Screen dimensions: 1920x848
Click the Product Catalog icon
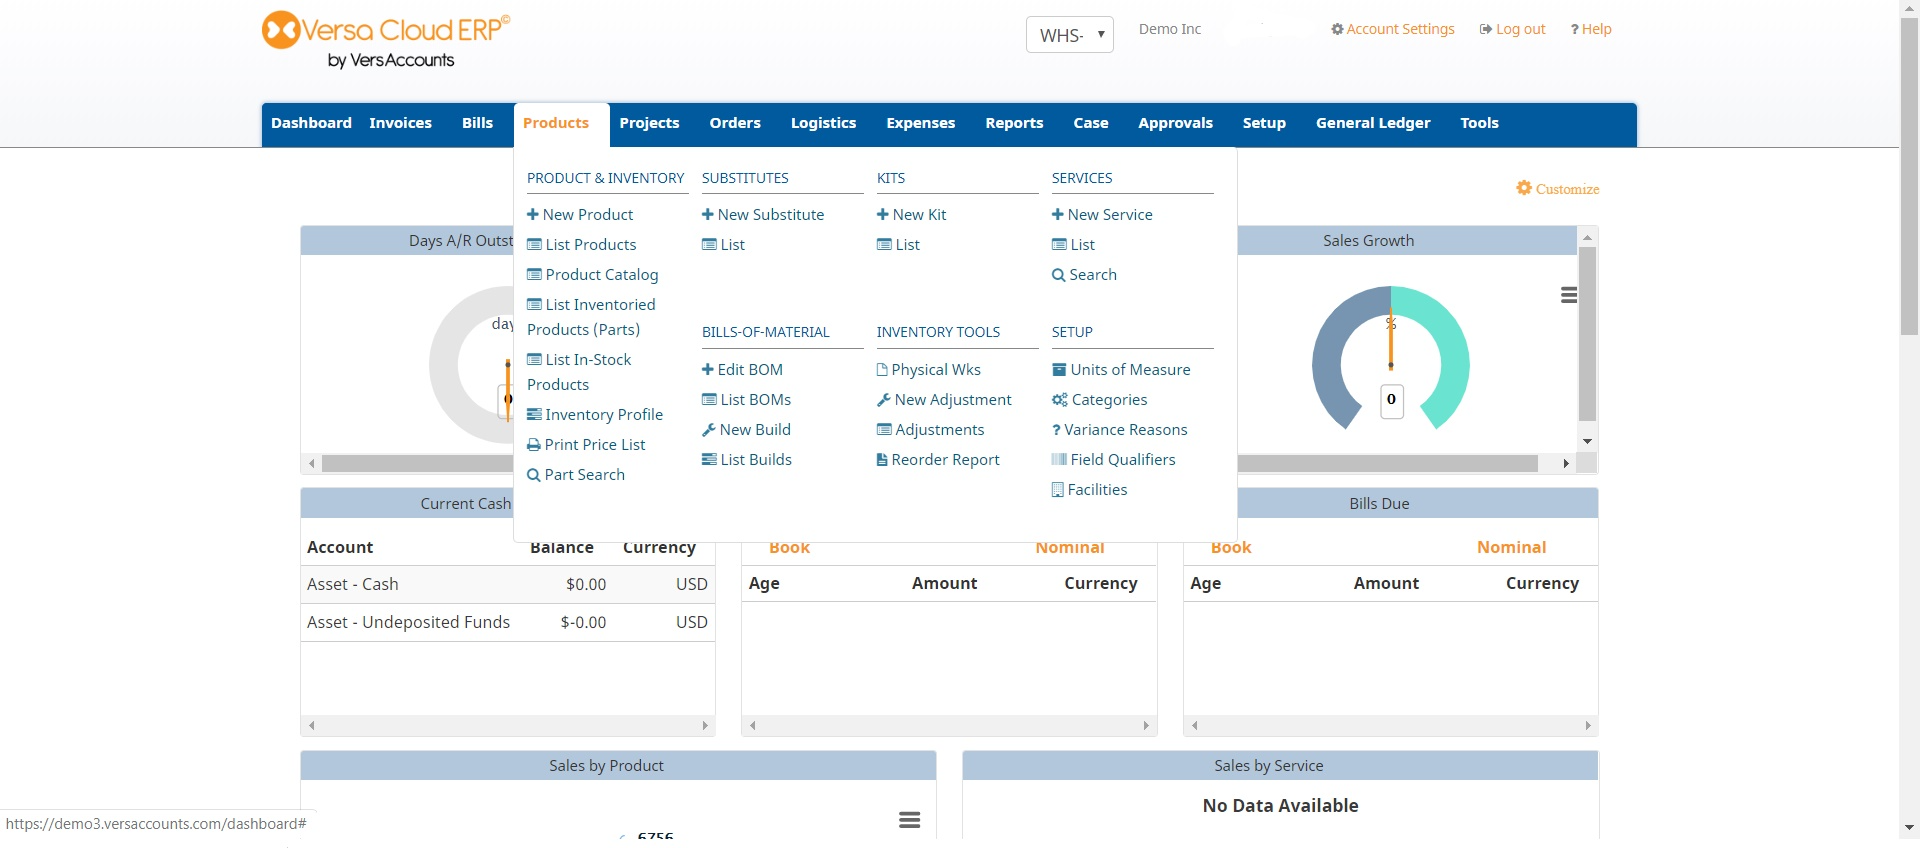click(534, 274)
